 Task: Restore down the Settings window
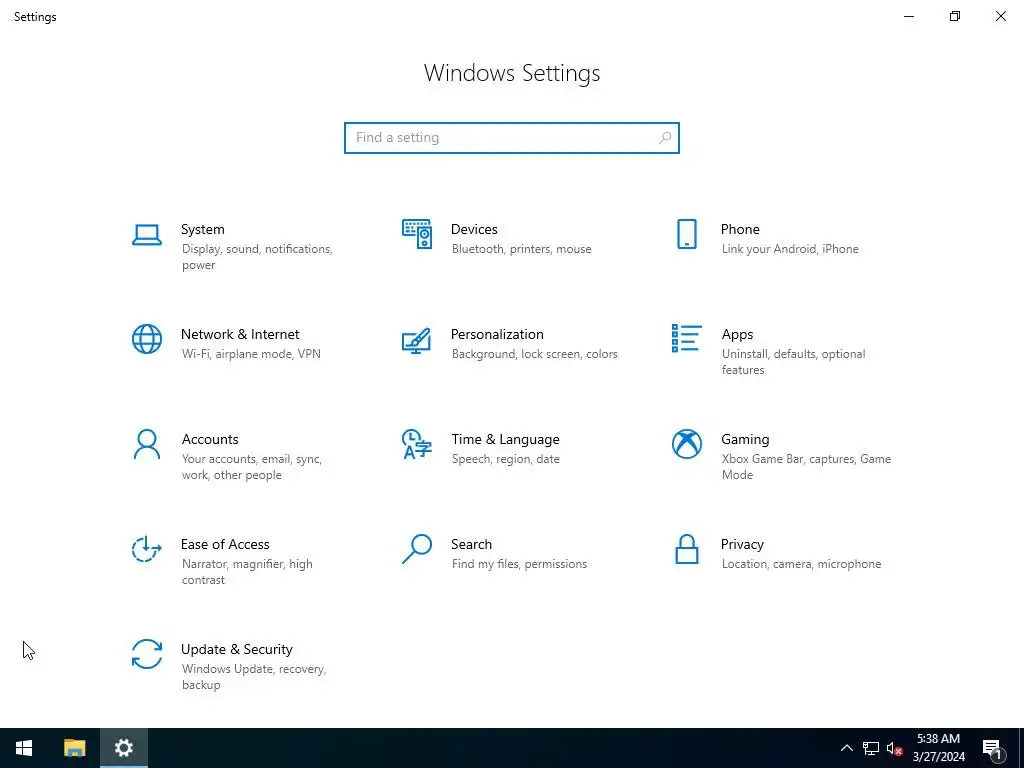point(955,16)
